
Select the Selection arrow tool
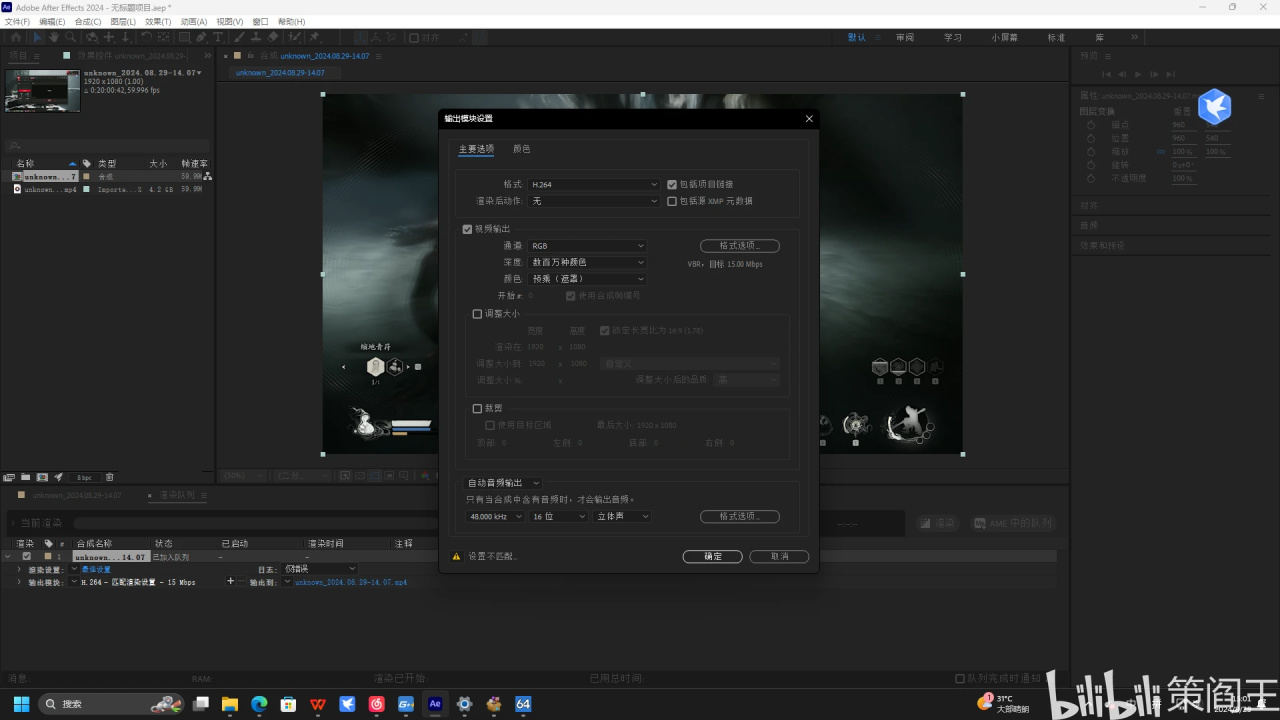tap(38, 37)
